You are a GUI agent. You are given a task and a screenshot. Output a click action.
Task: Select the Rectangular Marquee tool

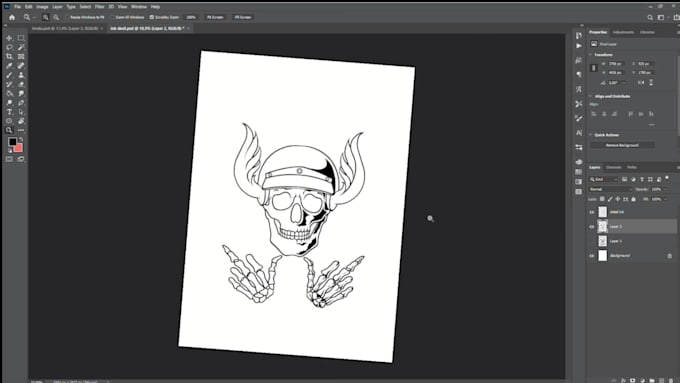coord(21,38)
